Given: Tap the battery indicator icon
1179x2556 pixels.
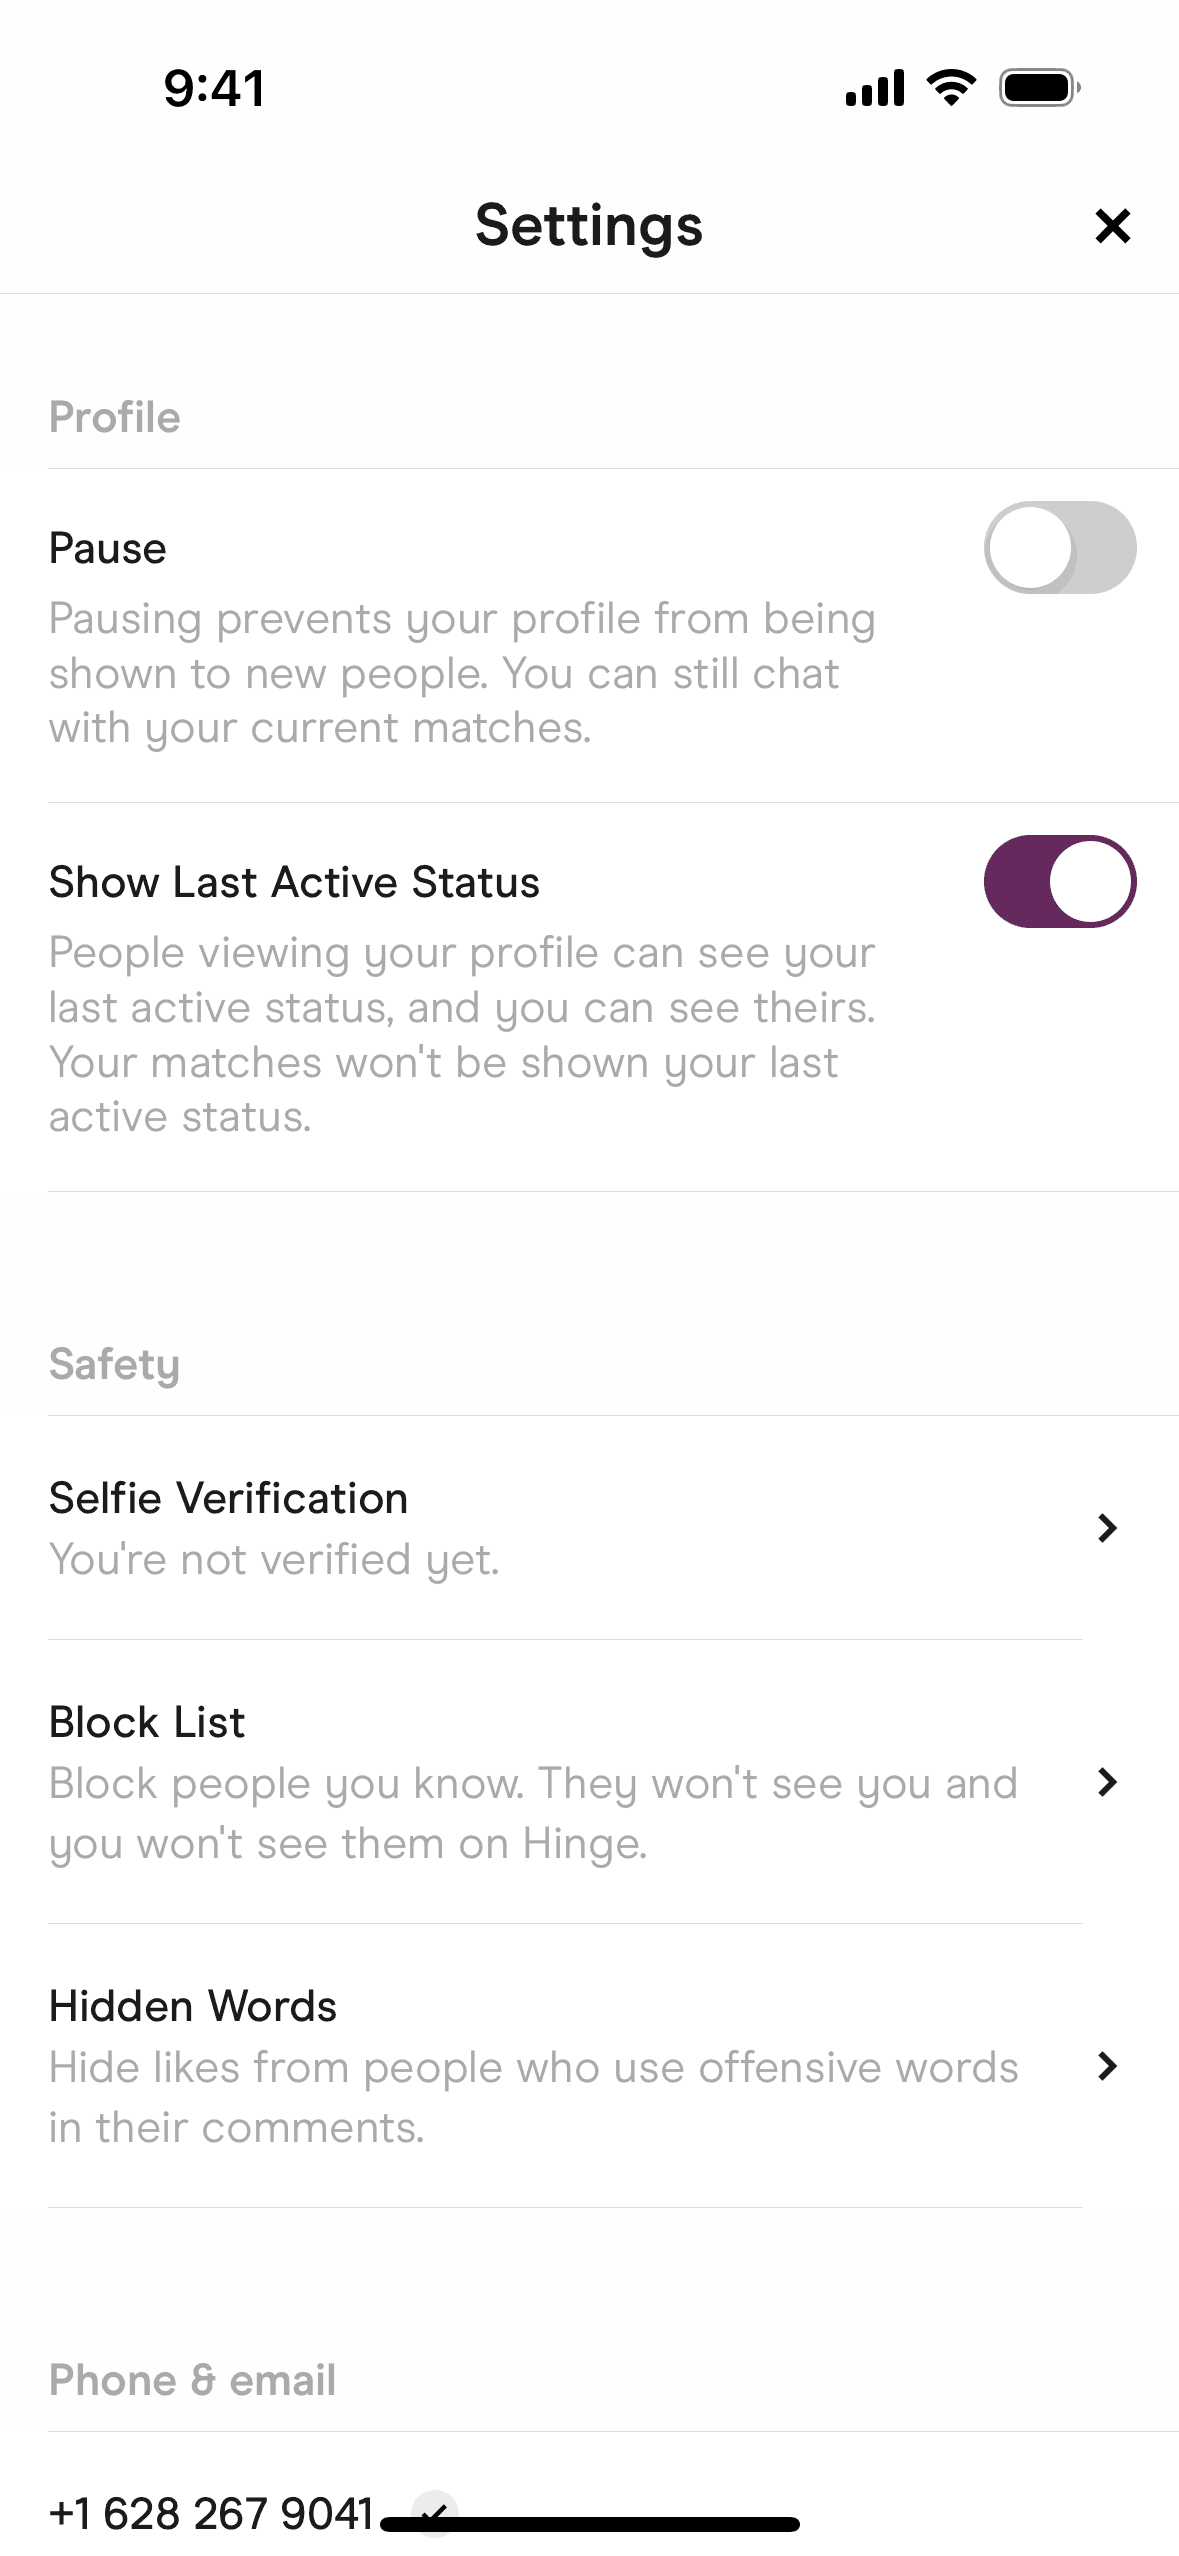Looking at the screenshot, I should [1040, 88].
